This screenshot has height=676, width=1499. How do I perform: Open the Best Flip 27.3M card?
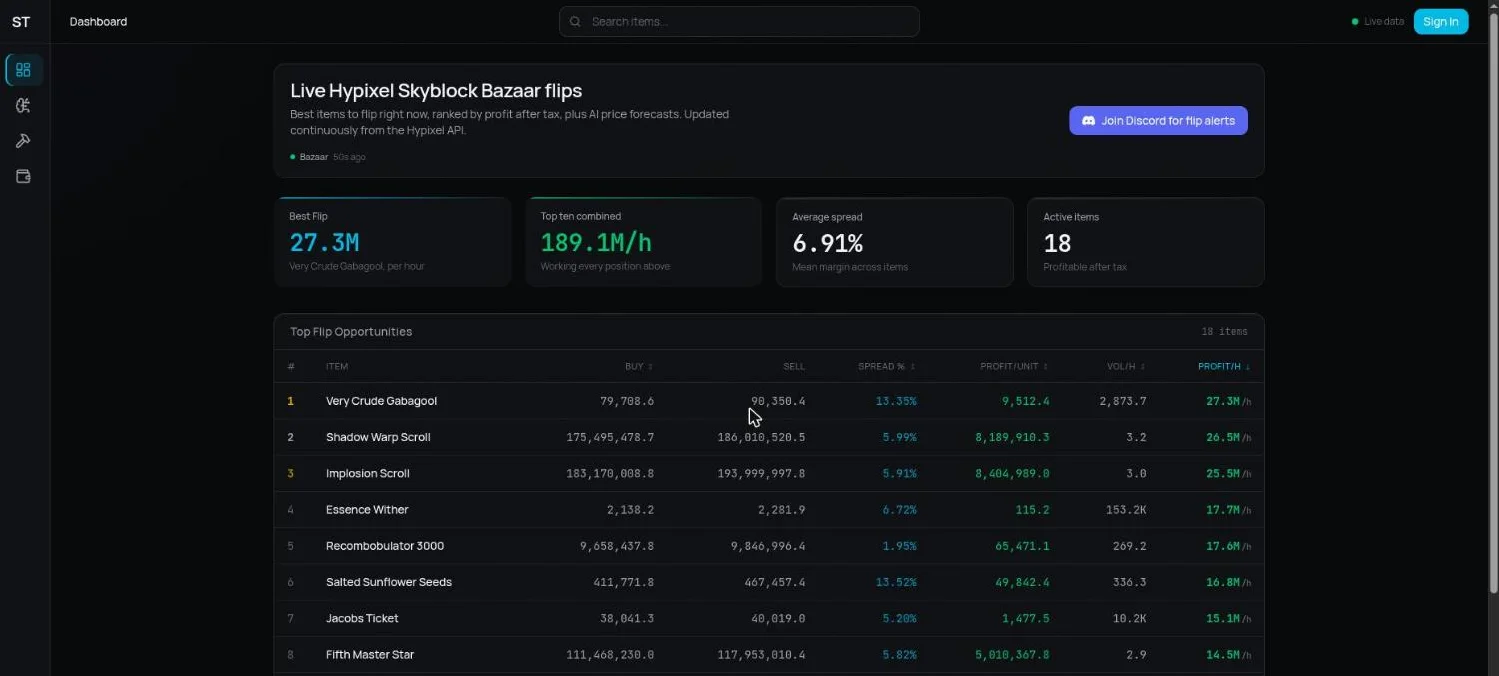pos(392,242)
